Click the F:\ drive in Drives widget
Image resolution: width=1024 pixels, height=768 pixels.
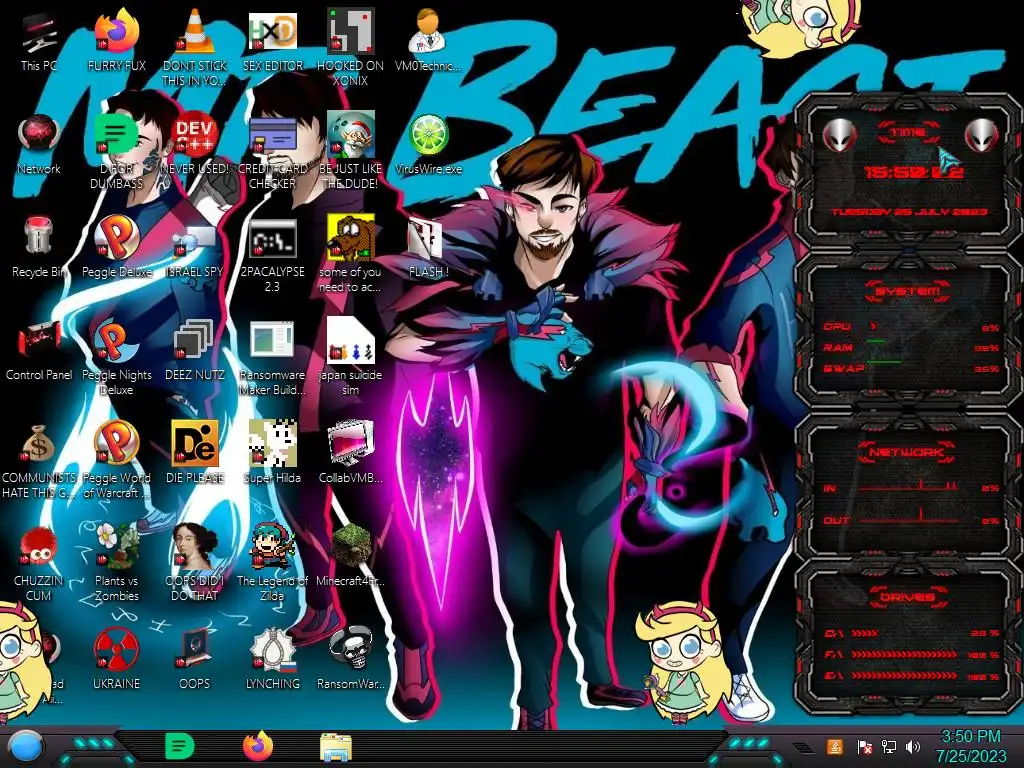[911, 654]
